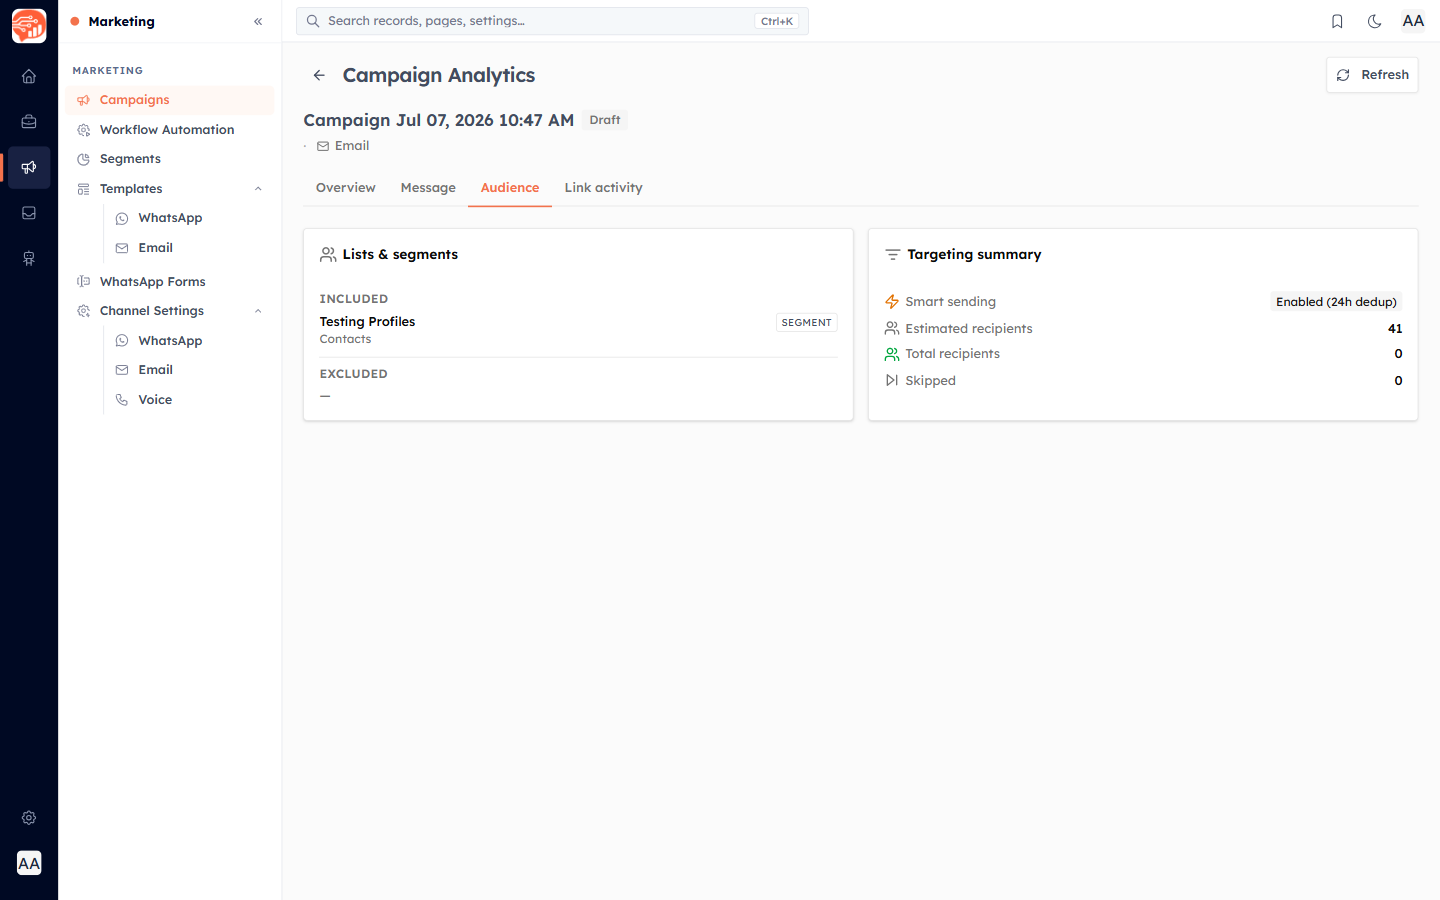The image size is (1440, 900).
Task: Open the inbox icon in left rail
Action: click(29, 213)
